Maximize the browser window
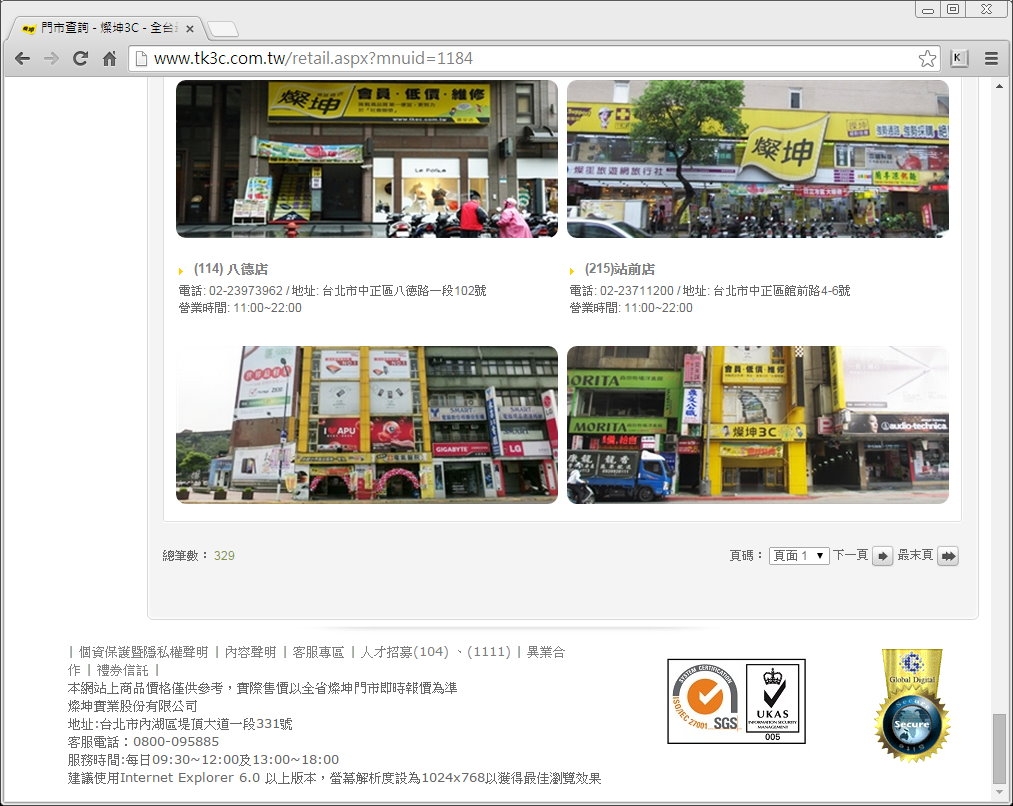 coord(953,9)
